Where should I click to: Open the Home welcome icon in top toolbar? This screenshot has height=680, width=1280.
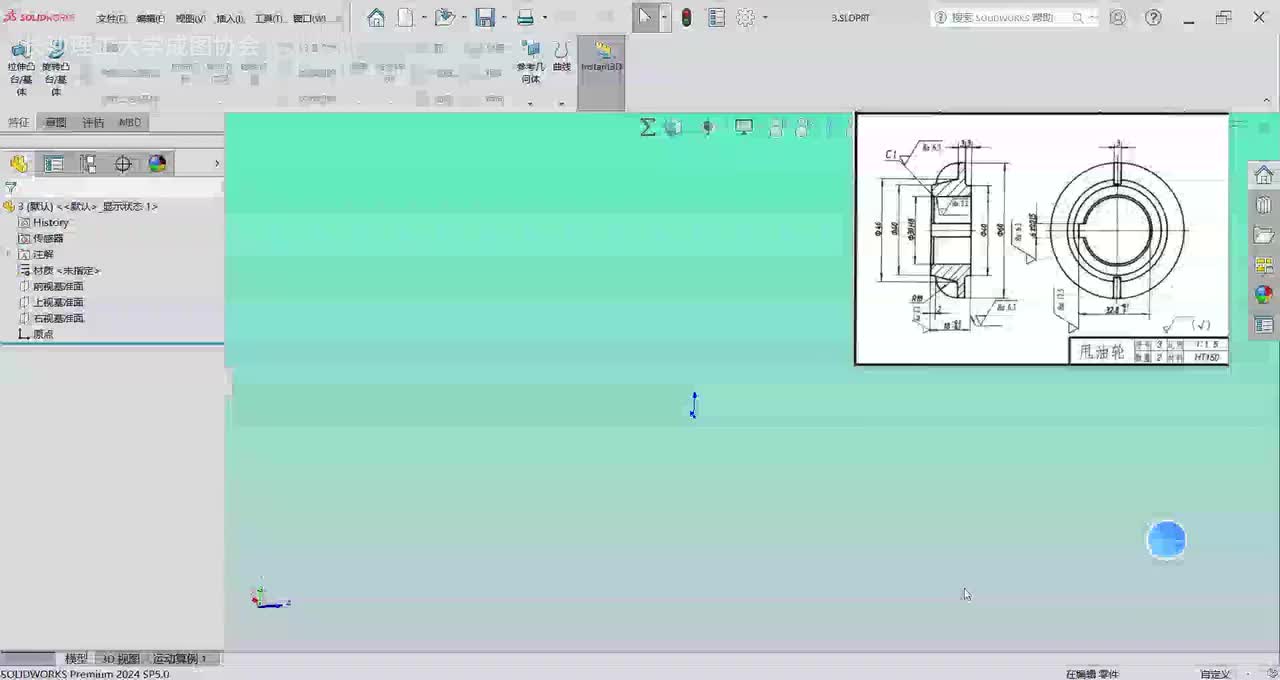(x=376, y=17)
